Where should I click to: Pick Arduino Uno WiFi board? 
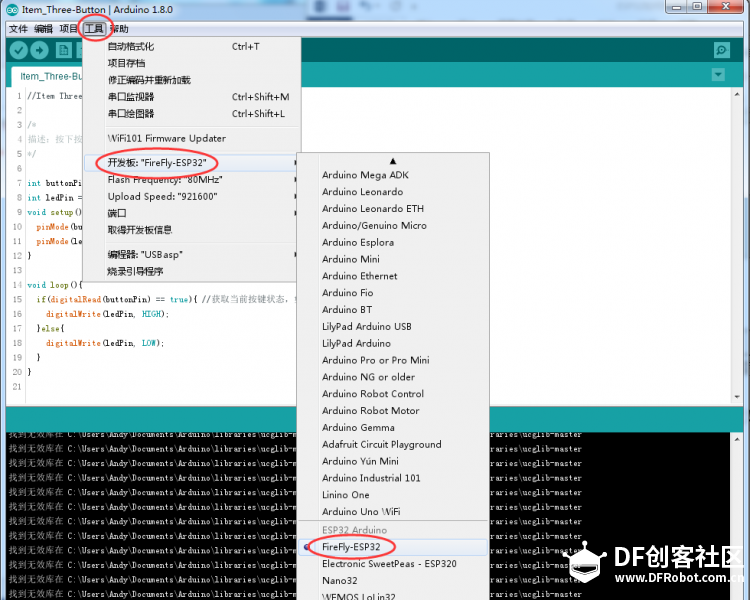click(x=393, y=511)
